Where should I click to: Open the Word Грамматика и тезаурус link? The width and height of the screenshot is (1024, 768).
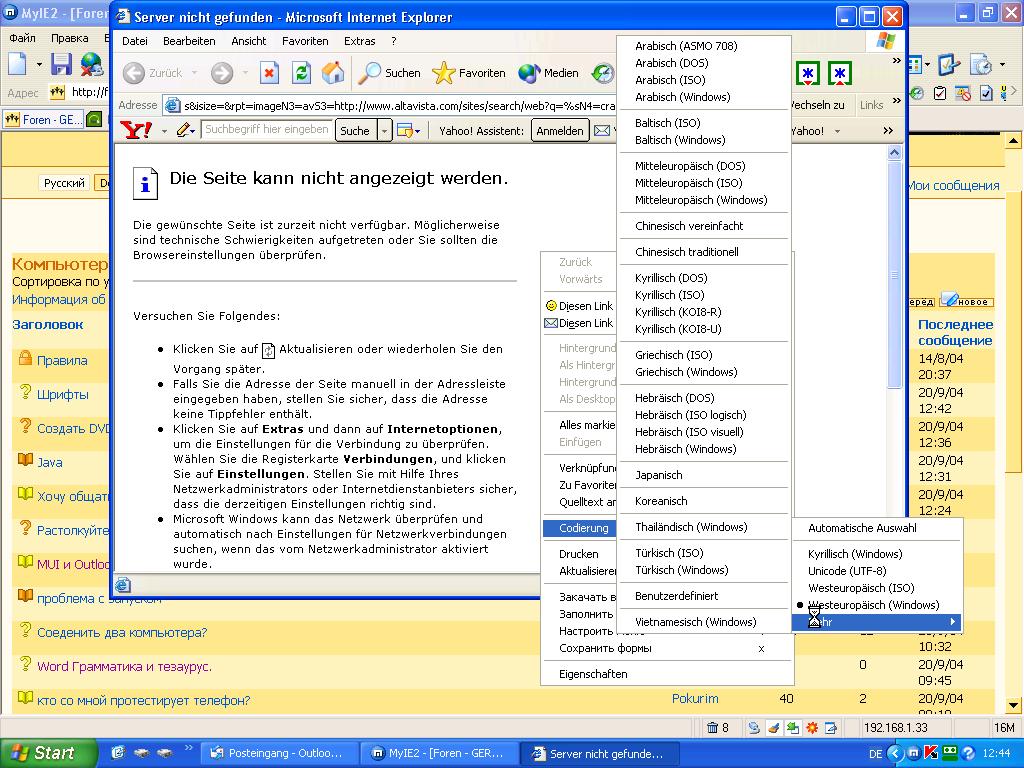[x=124, y=667]
